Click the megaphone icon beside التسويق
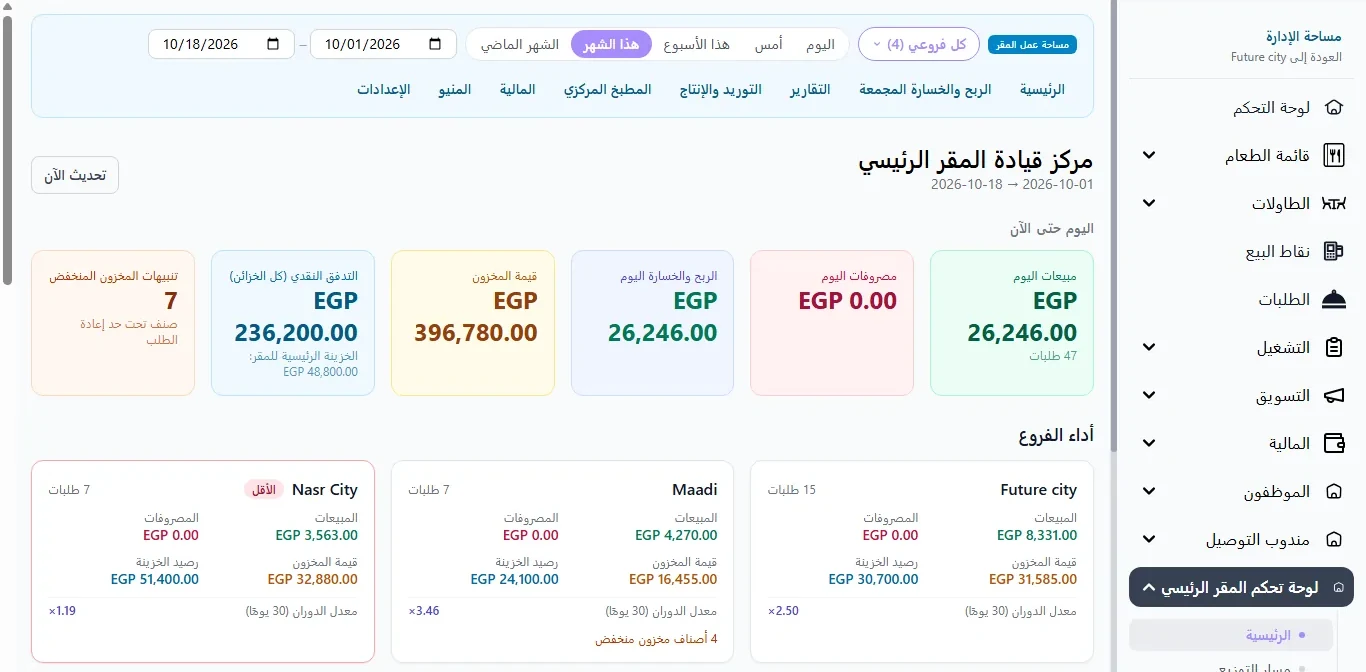This screenshot has height=672, width=1366. [1333, 395]
